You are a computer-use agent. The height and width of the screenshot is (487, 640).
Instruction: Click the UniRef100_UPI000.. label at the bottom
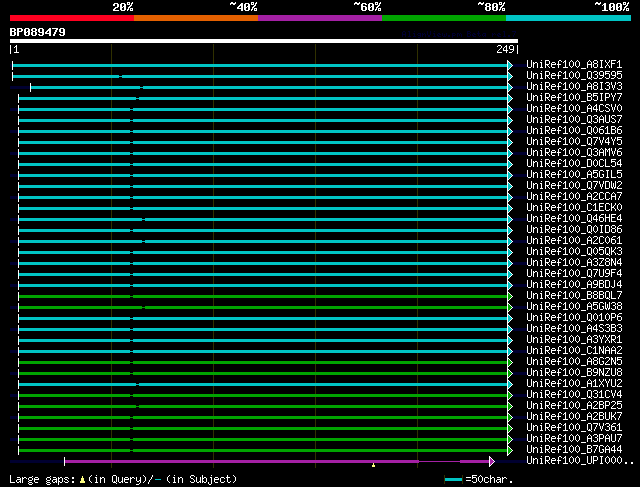click(579, 461)
